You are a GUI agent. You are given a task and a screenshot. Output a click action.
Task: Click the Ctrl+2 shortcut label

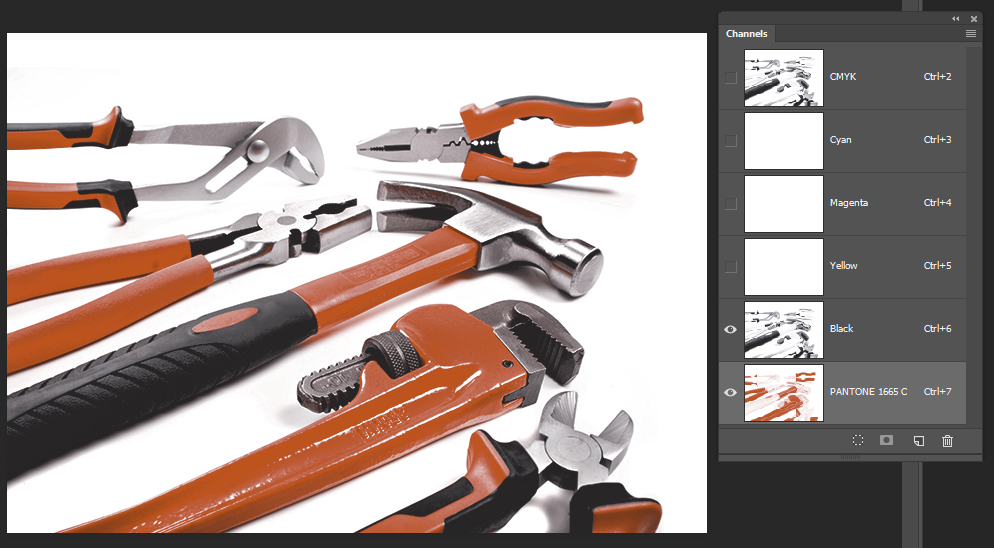(938, 77)
